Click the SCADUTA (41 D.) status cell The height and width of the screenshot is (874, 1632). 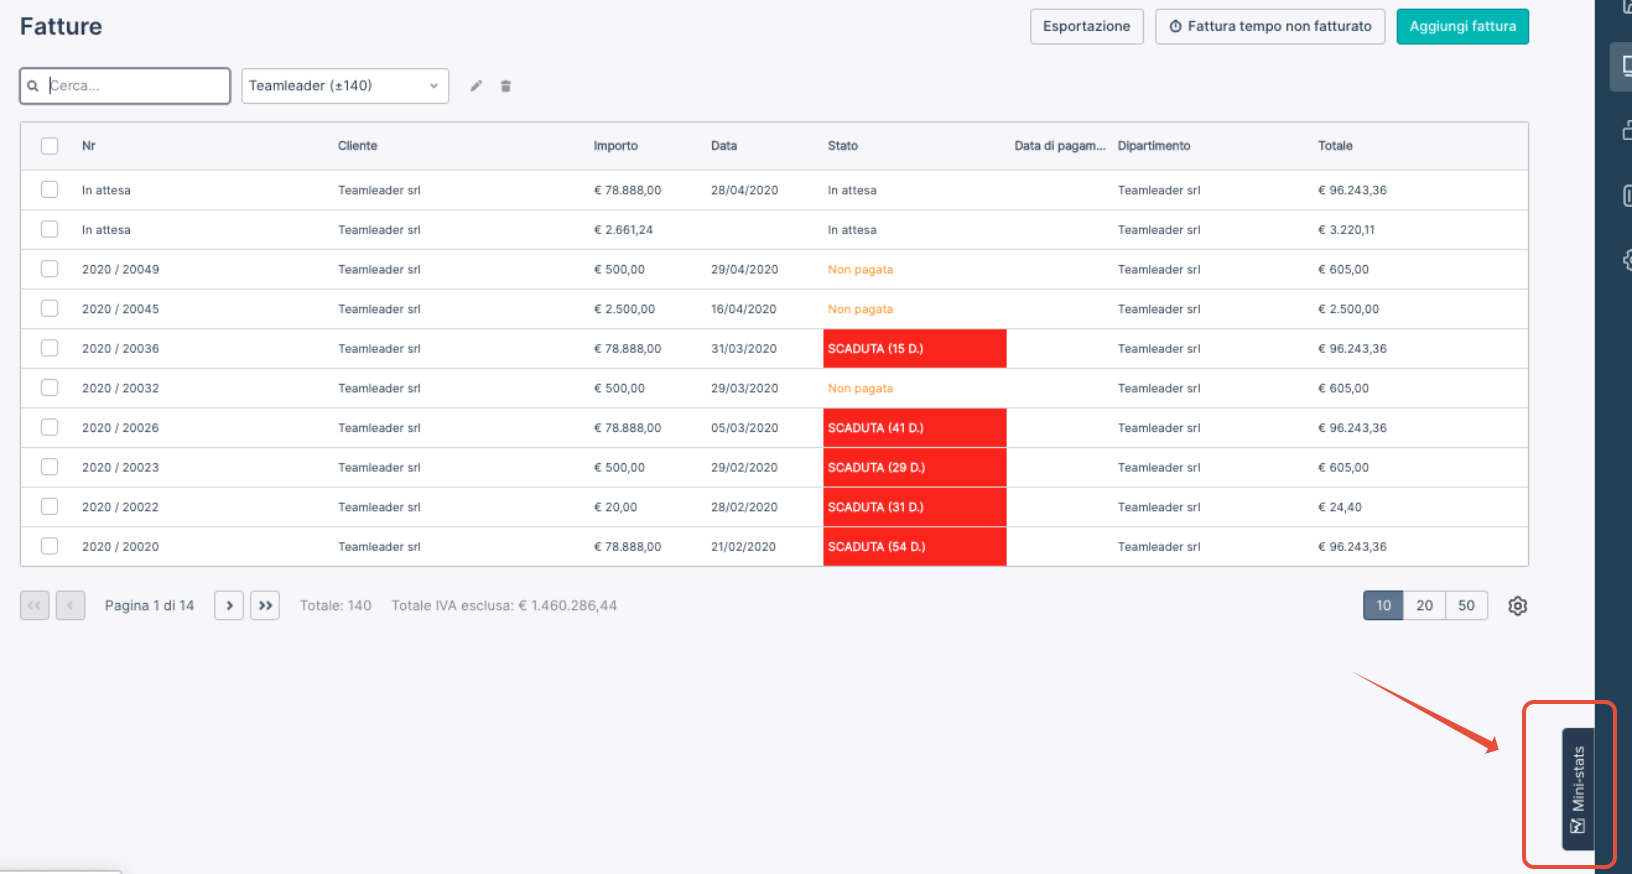point(915,428)
